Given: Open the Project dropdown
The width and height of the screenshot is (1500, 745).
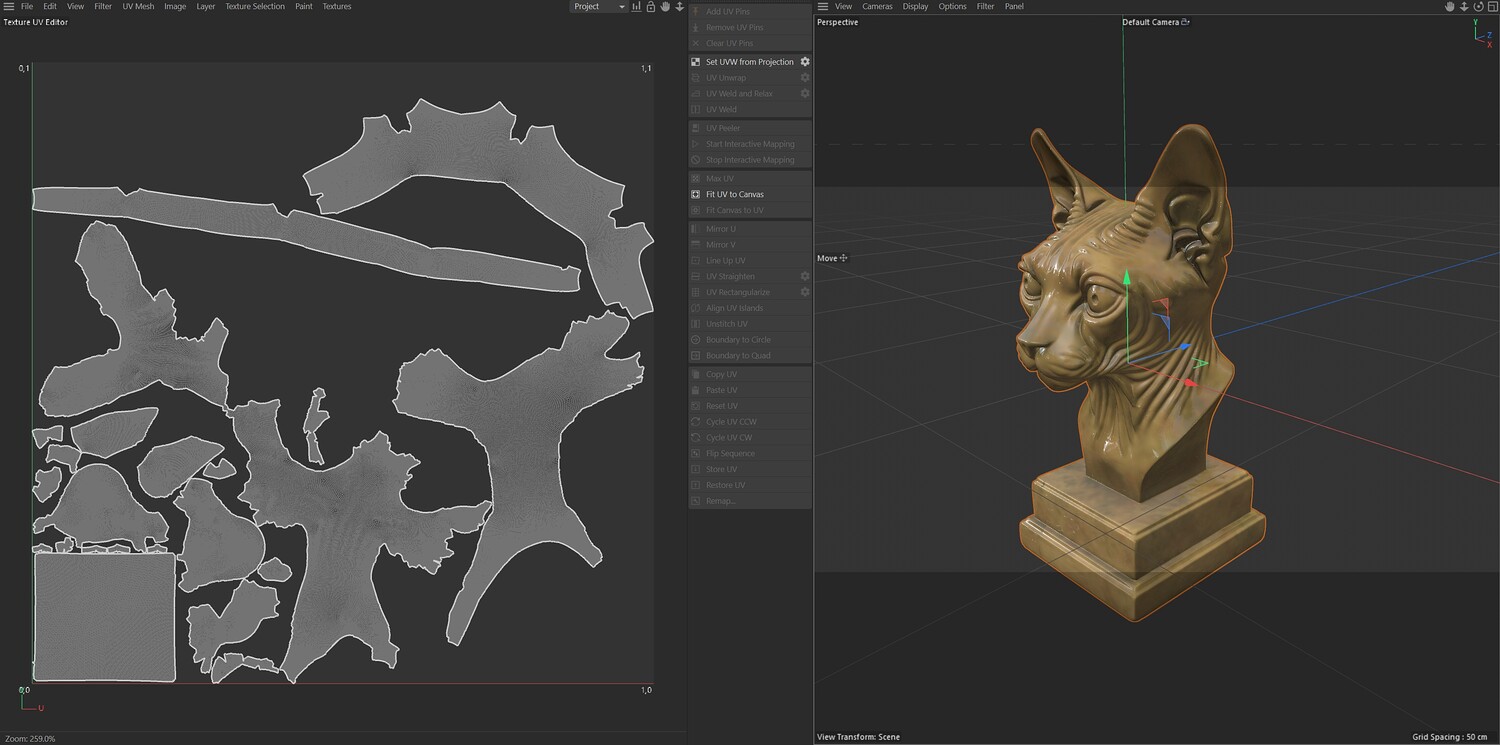Looking at the screenshot, I should [598, 6].
